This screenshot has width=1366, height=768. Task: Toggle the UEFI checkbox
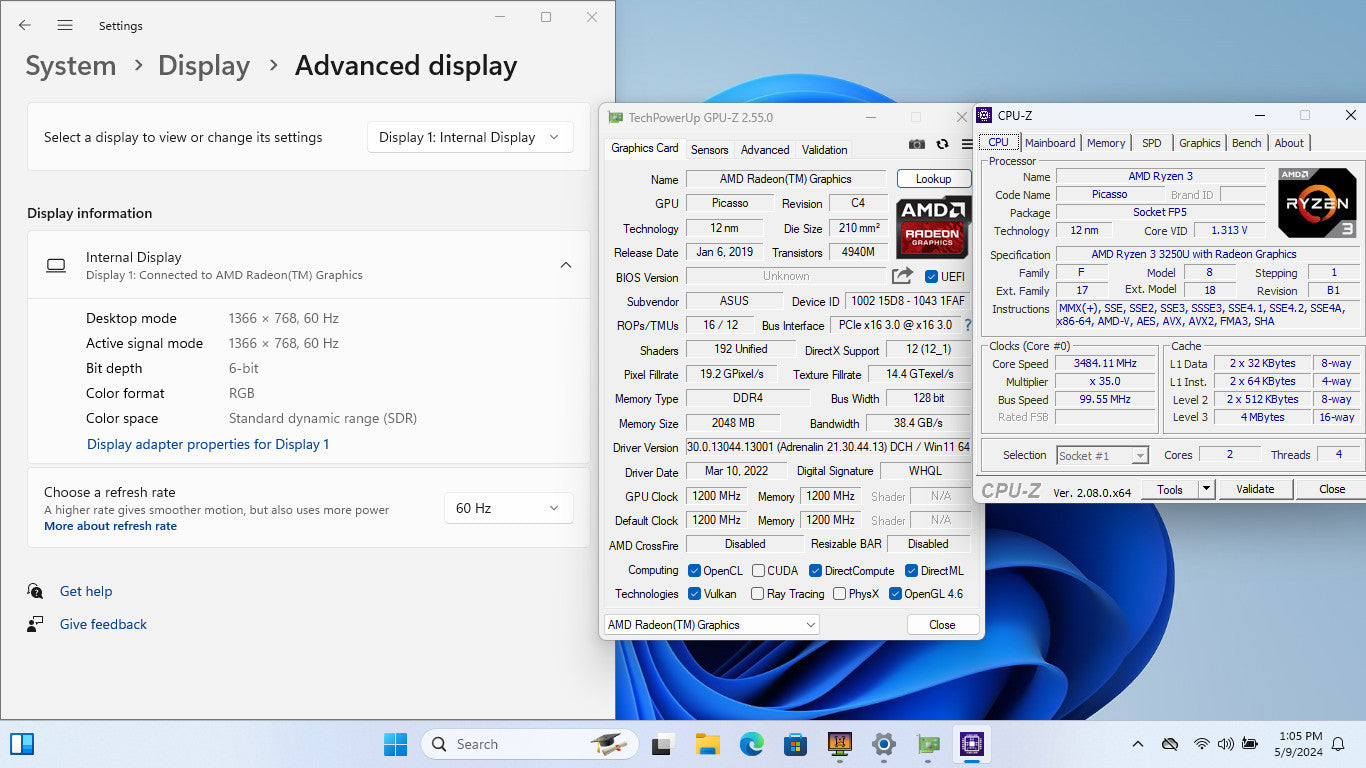point(932,277)
